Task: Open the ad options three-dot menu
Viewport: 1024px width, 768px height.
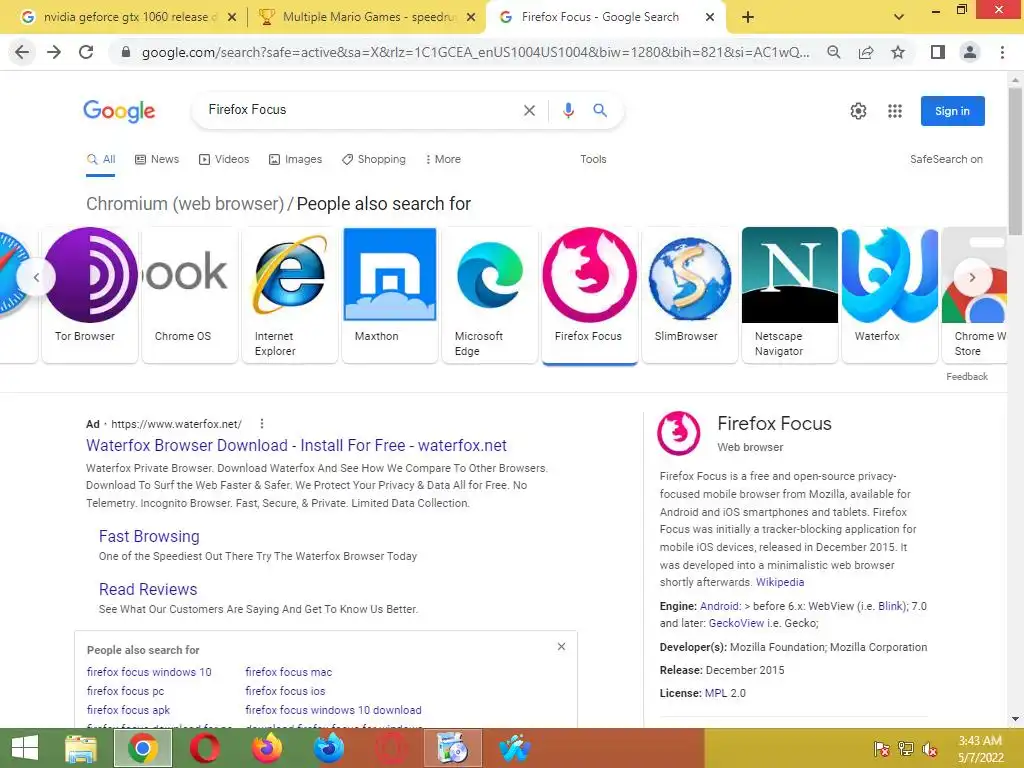Action: pos(262,424)
